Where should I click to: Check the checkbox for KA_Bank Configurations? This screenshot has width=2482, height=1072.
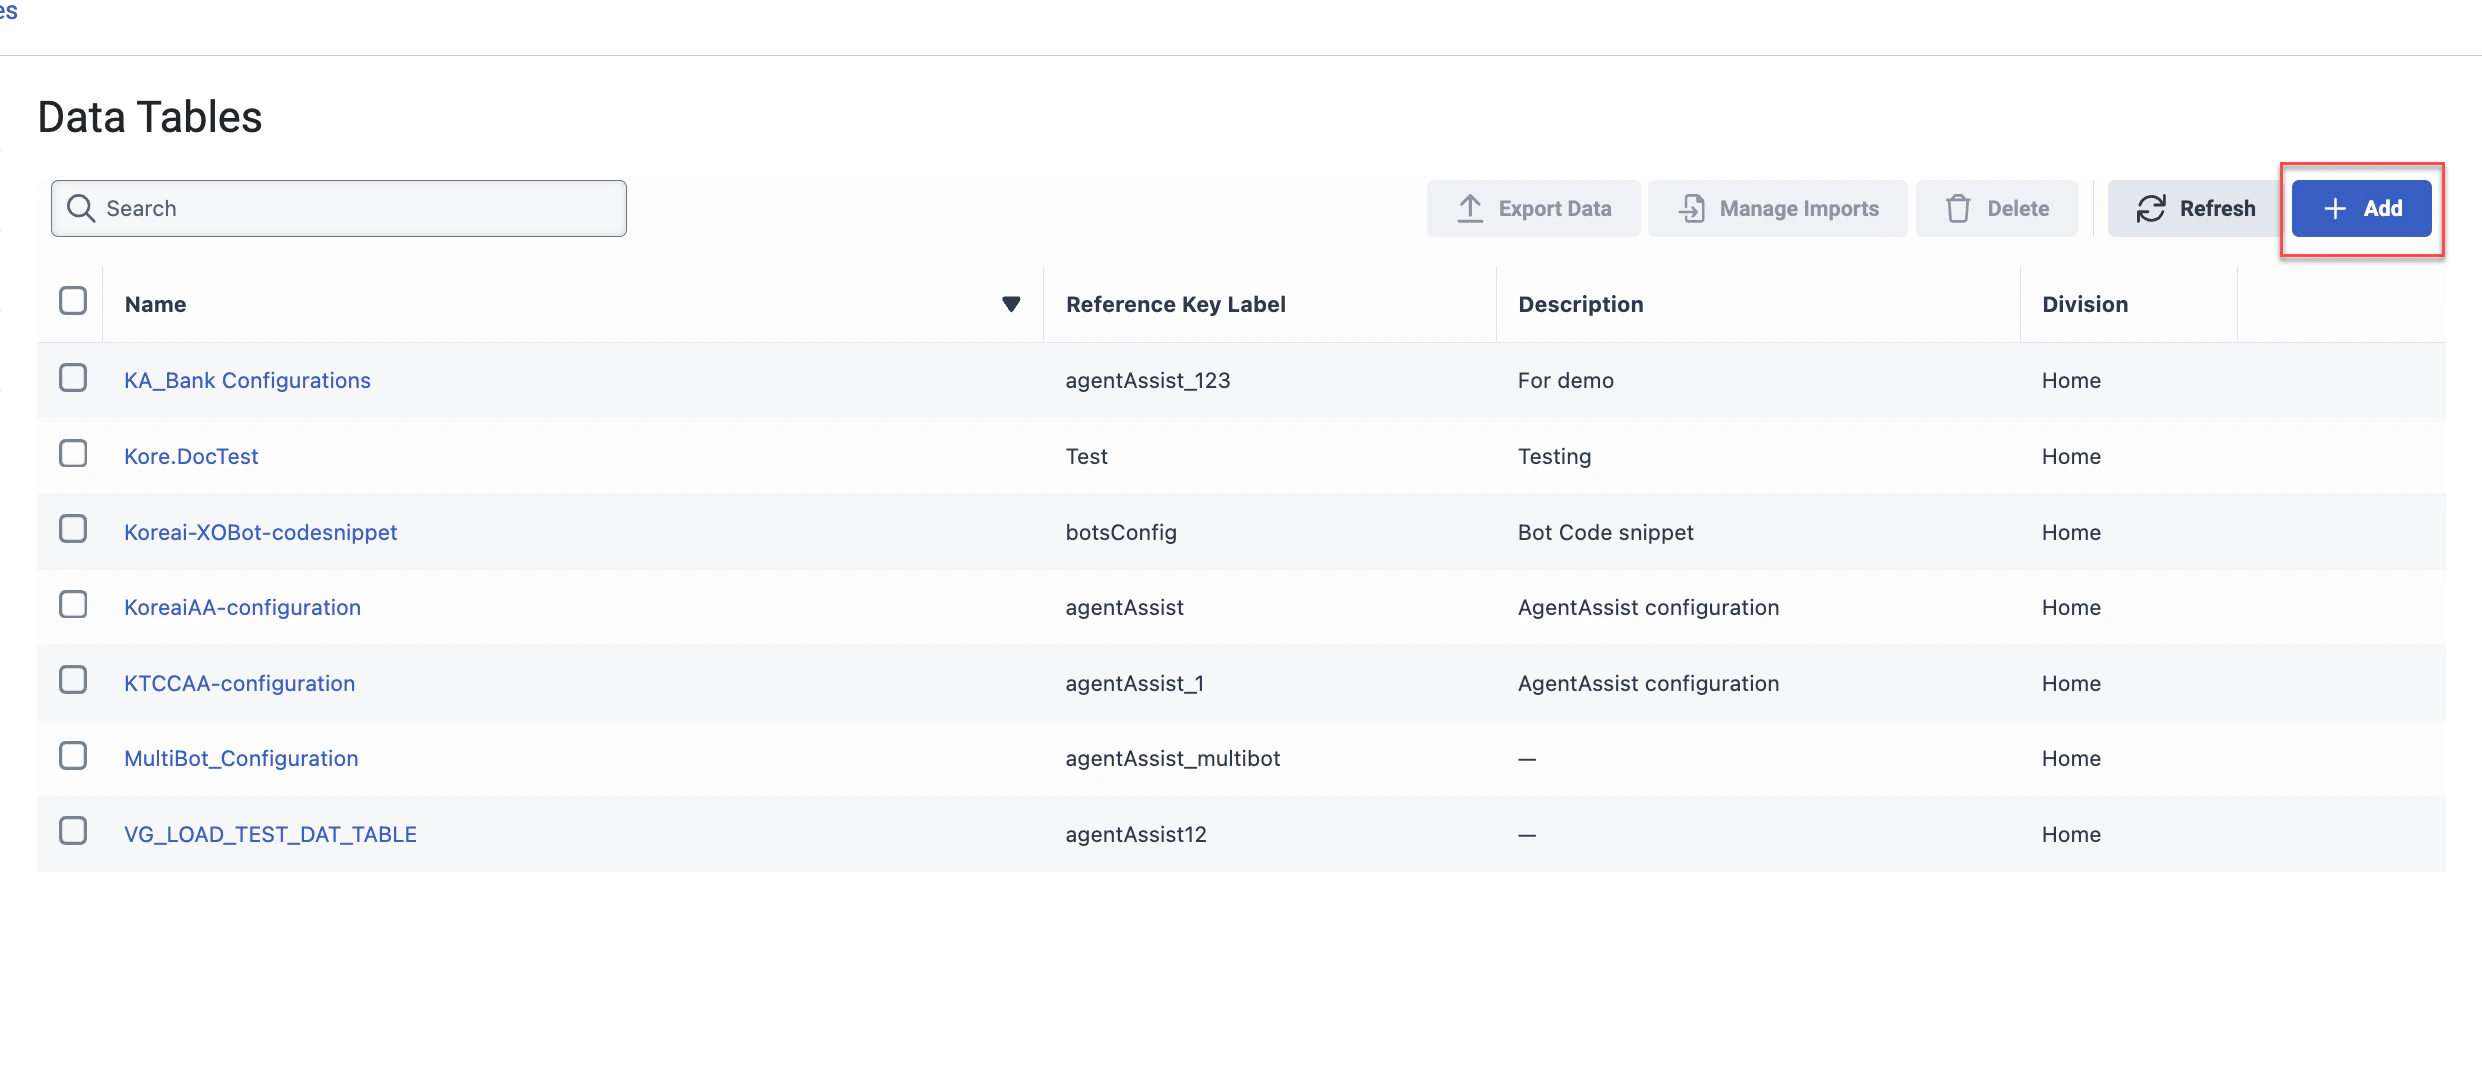[x=73, y=378]
